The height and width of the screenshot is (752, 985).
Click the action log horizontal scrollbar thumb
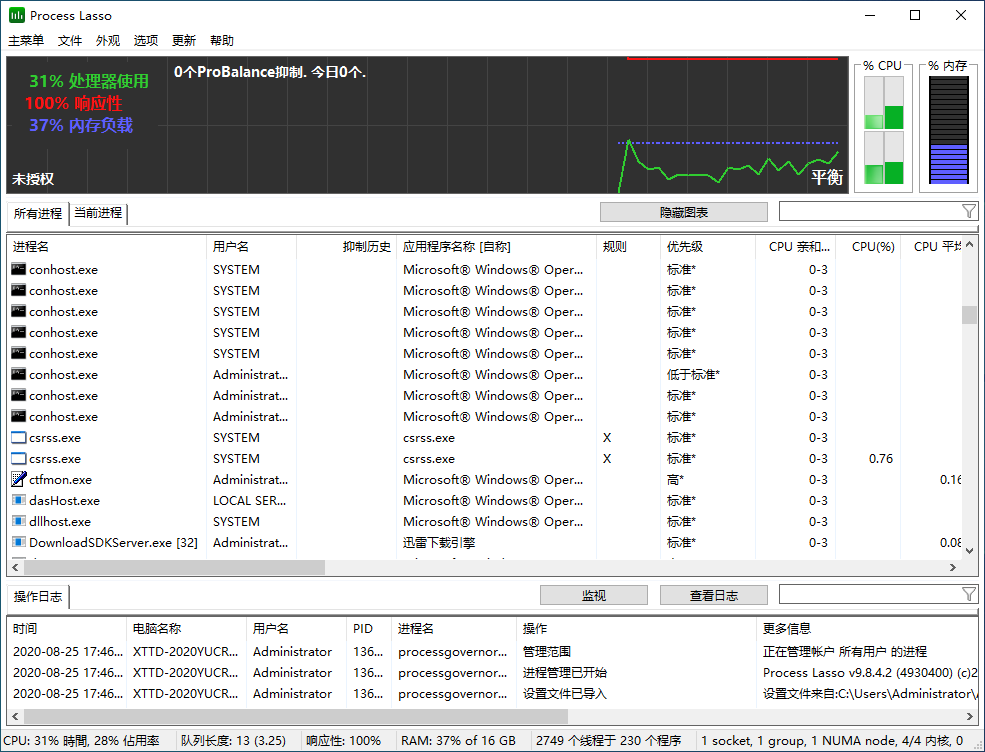coord(295,716)
